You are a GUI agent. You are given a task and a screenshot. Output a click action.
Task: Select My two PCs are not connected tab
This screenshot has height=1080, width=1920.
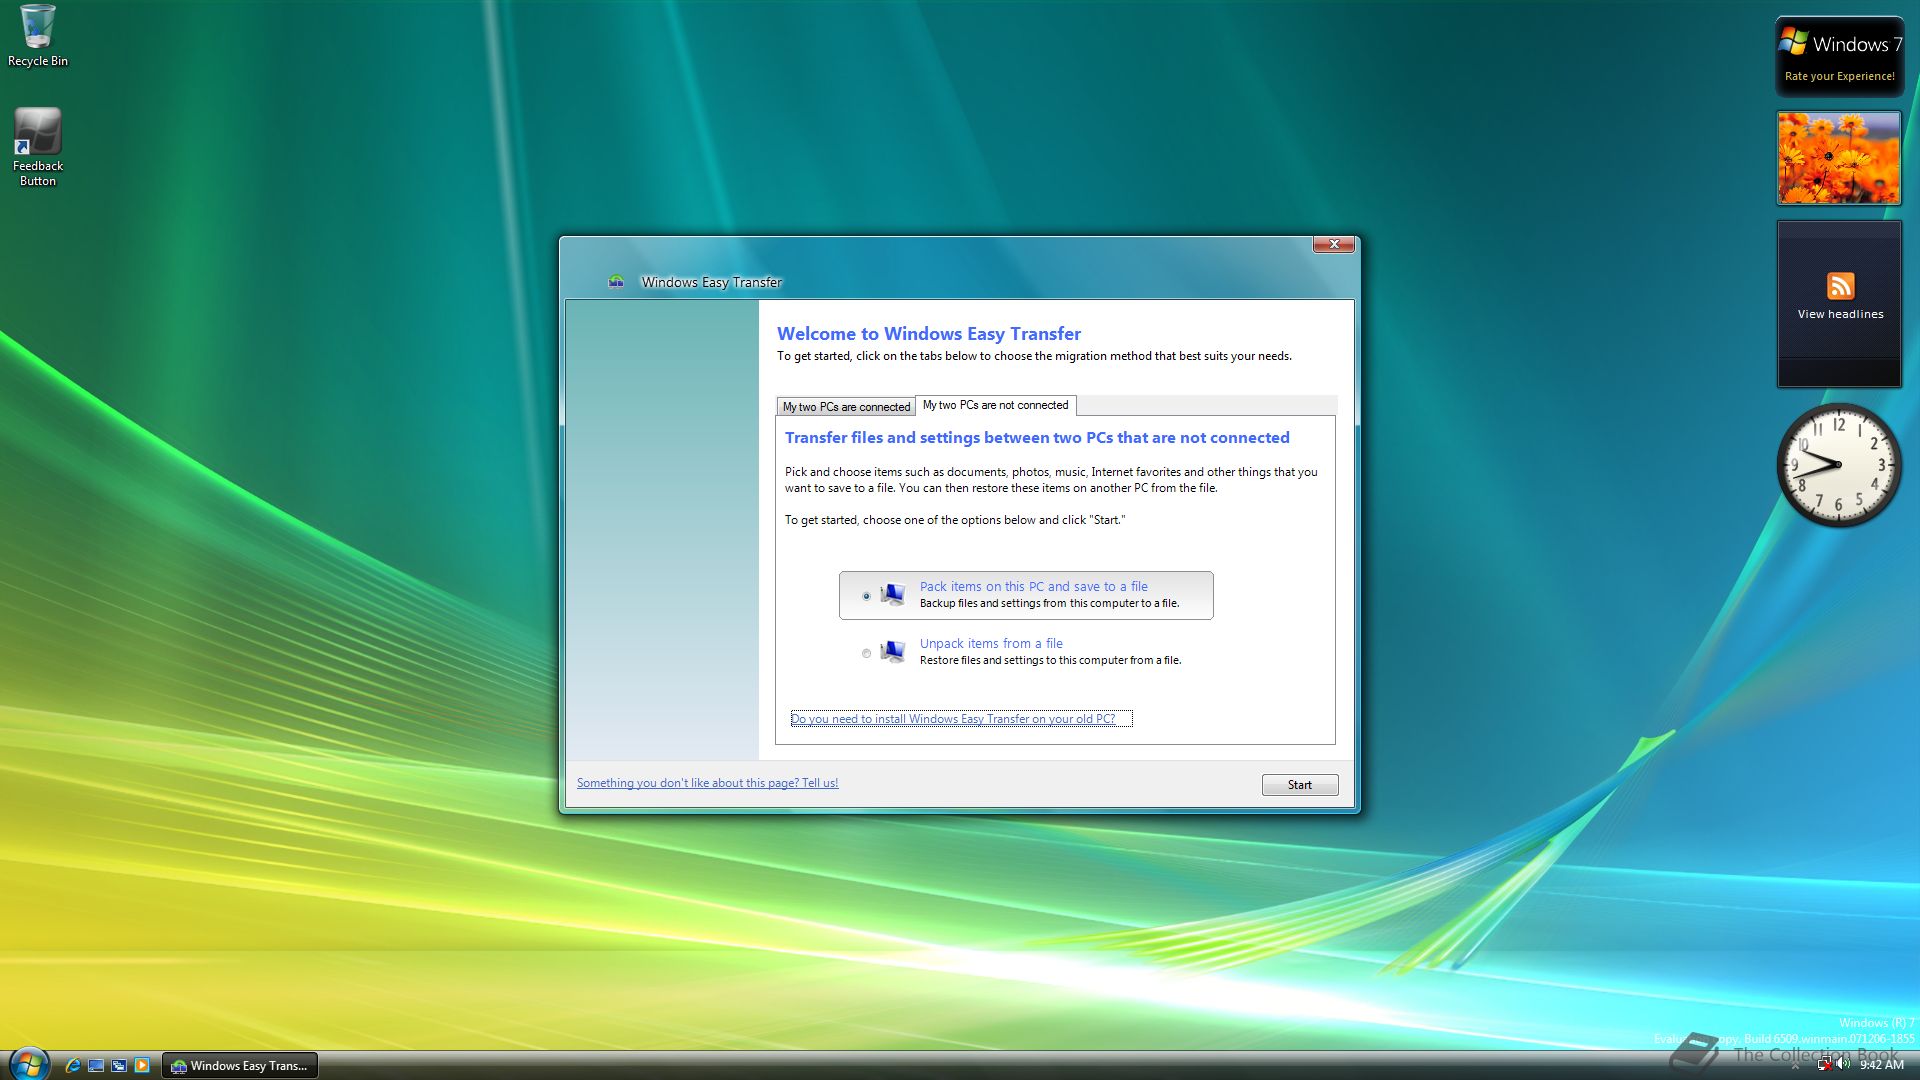click(x=996, y=405)
